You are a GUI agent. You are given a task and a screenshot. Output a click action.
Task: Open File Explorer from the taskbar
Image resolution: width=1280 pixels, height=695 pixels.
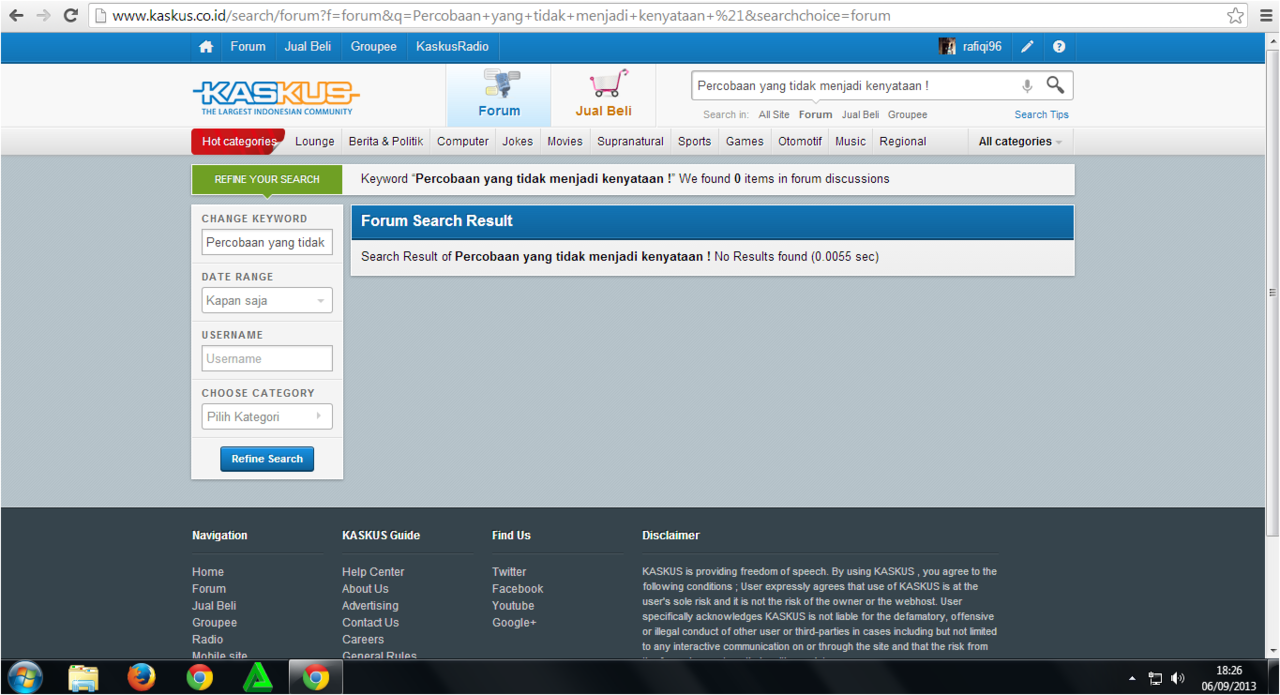click(x=83, y=677)
